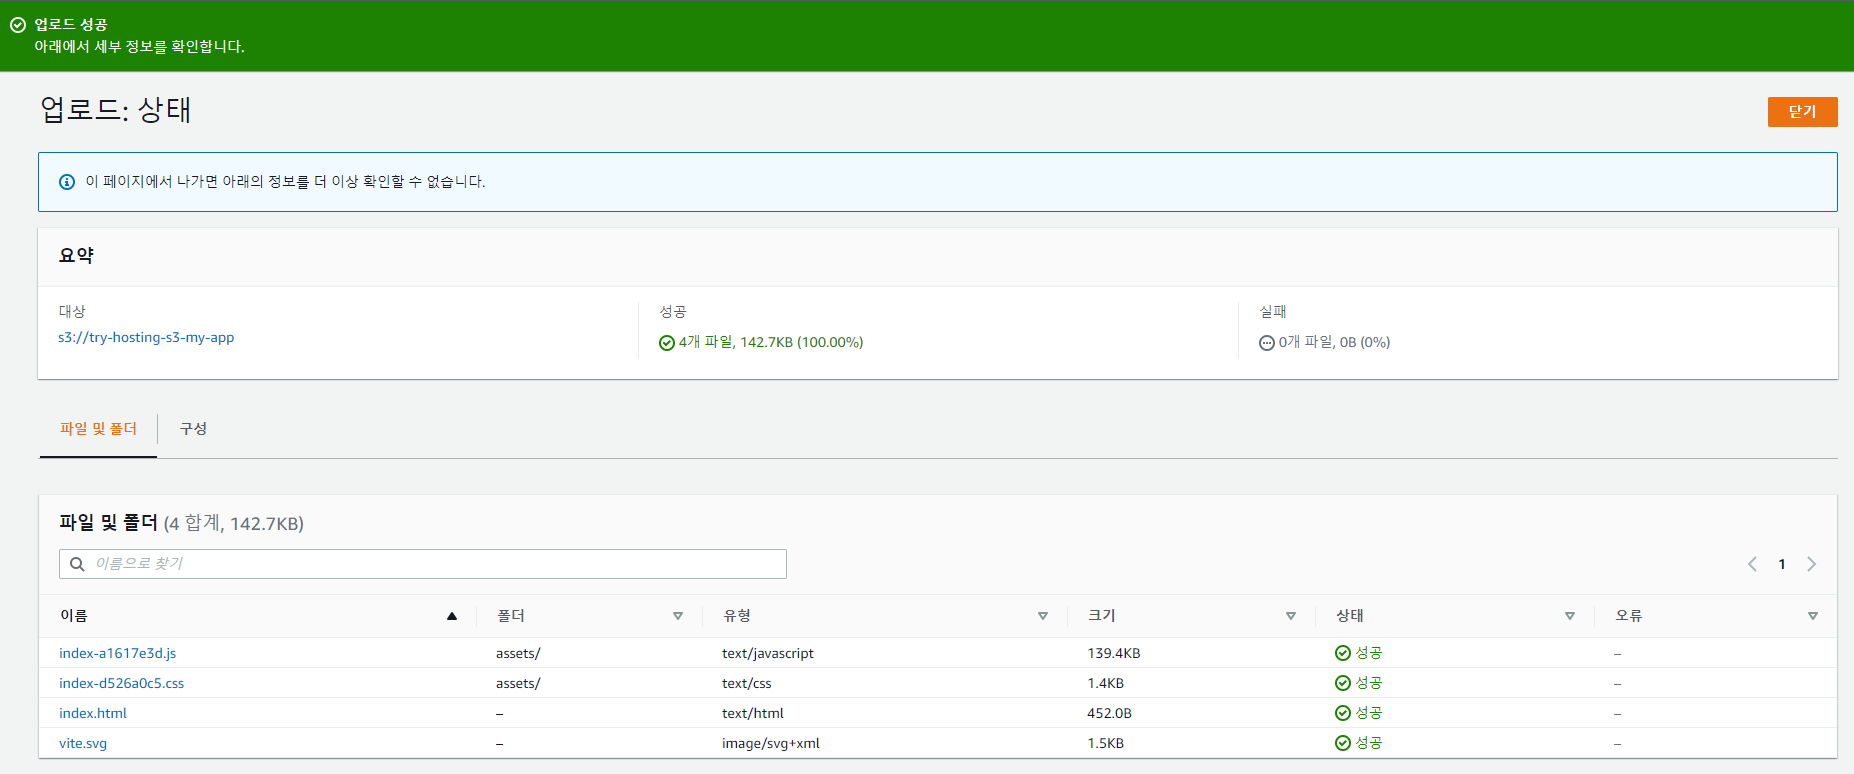1854x774 pixels.
Task: Click the green success check icon in summary
Action: (667, 343)
